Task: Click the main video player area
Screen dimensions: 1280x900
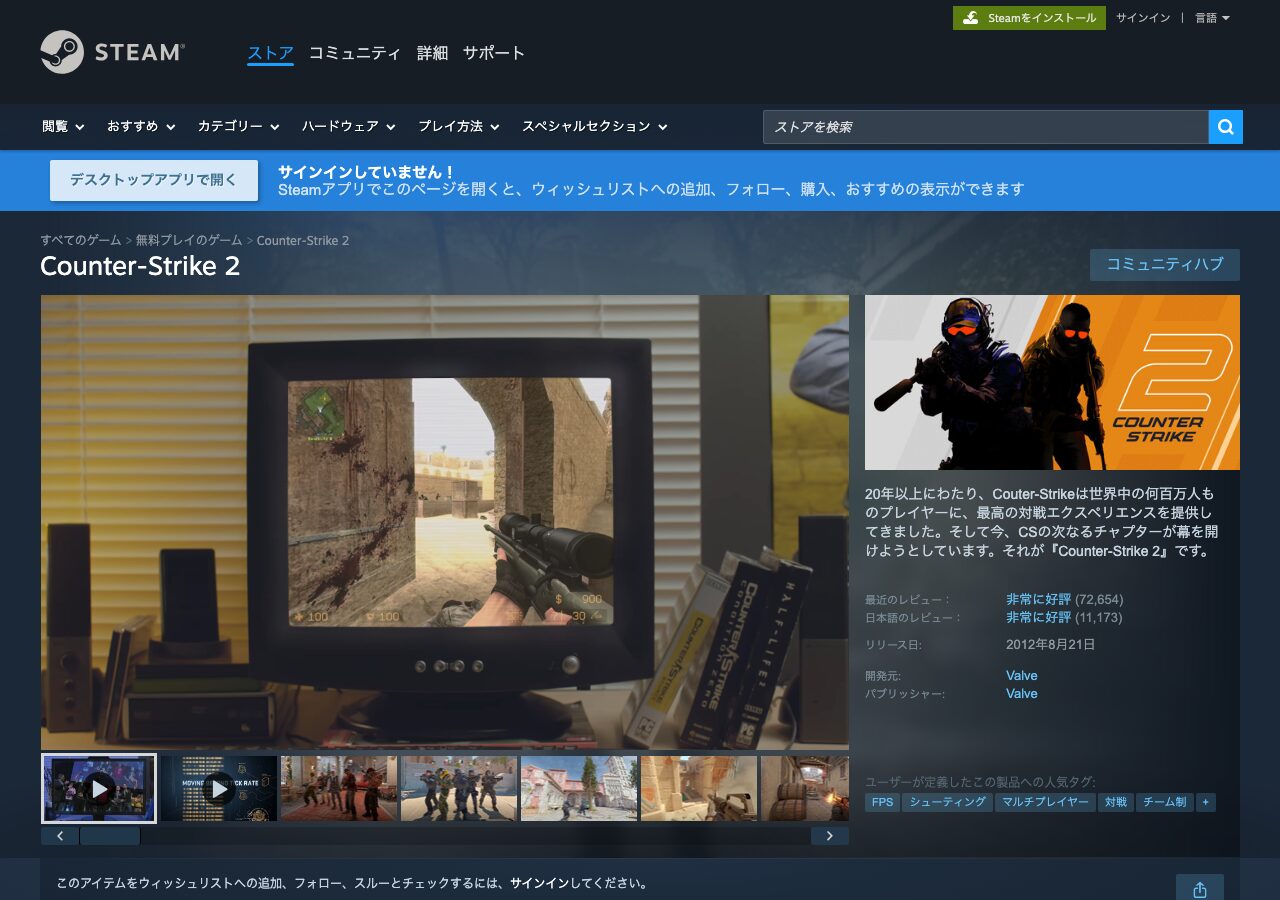Action: (445, 522)
